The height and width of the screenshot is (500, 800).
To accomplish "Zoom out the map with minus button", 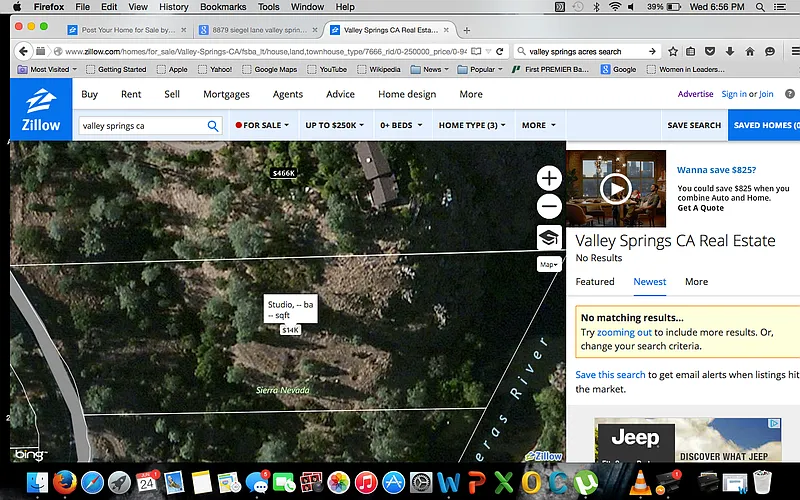I will (x=549, y=207).
